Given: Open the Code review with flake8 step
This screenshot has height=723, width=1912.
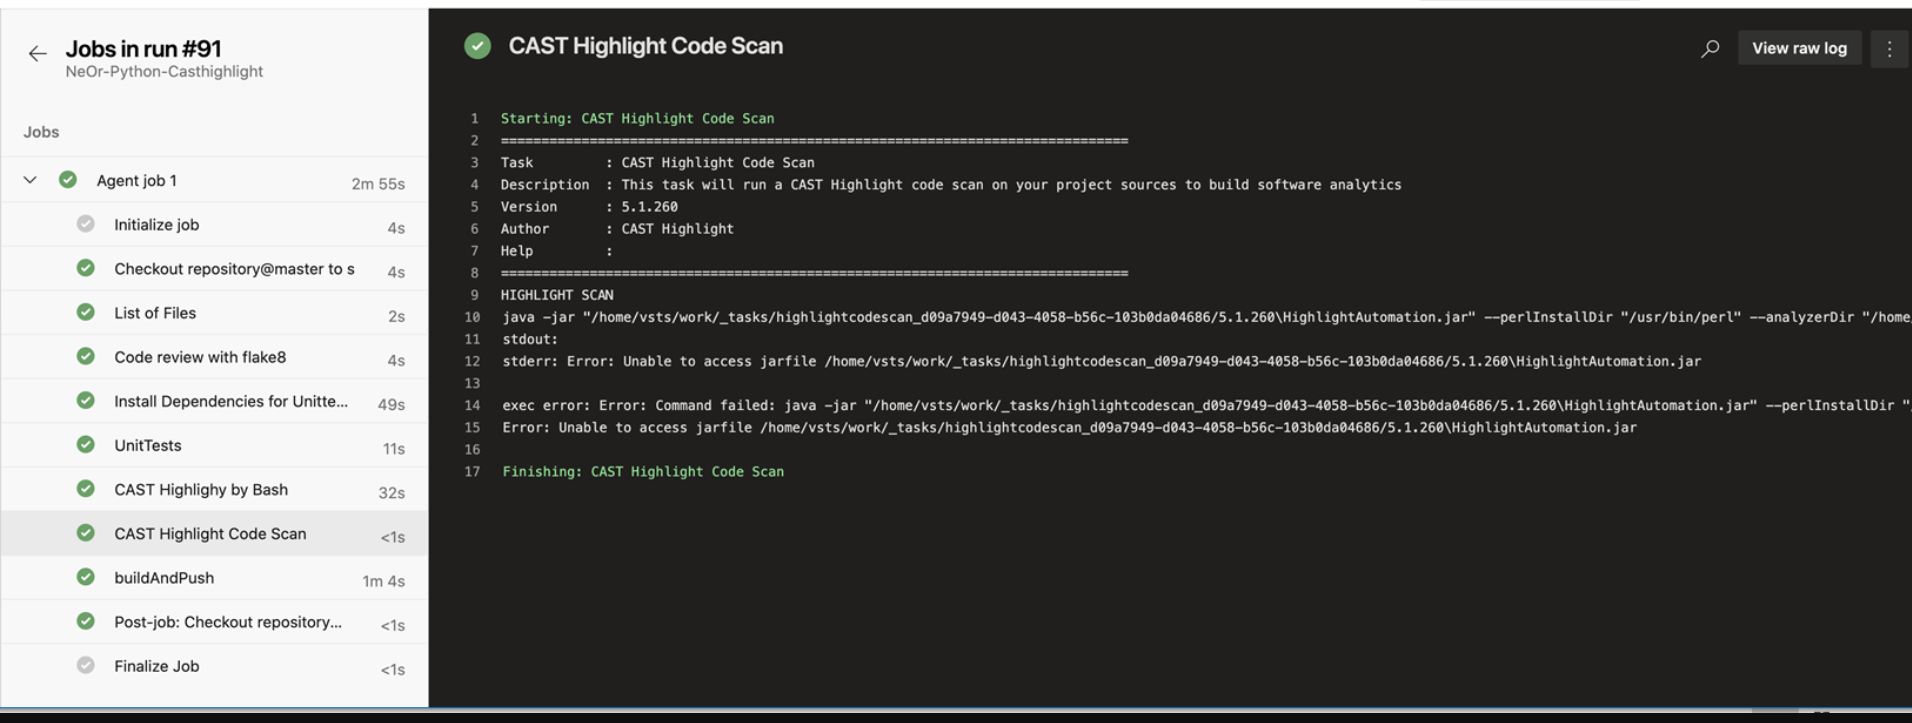Looking at the screenshot, I should [x=215, y=357].
